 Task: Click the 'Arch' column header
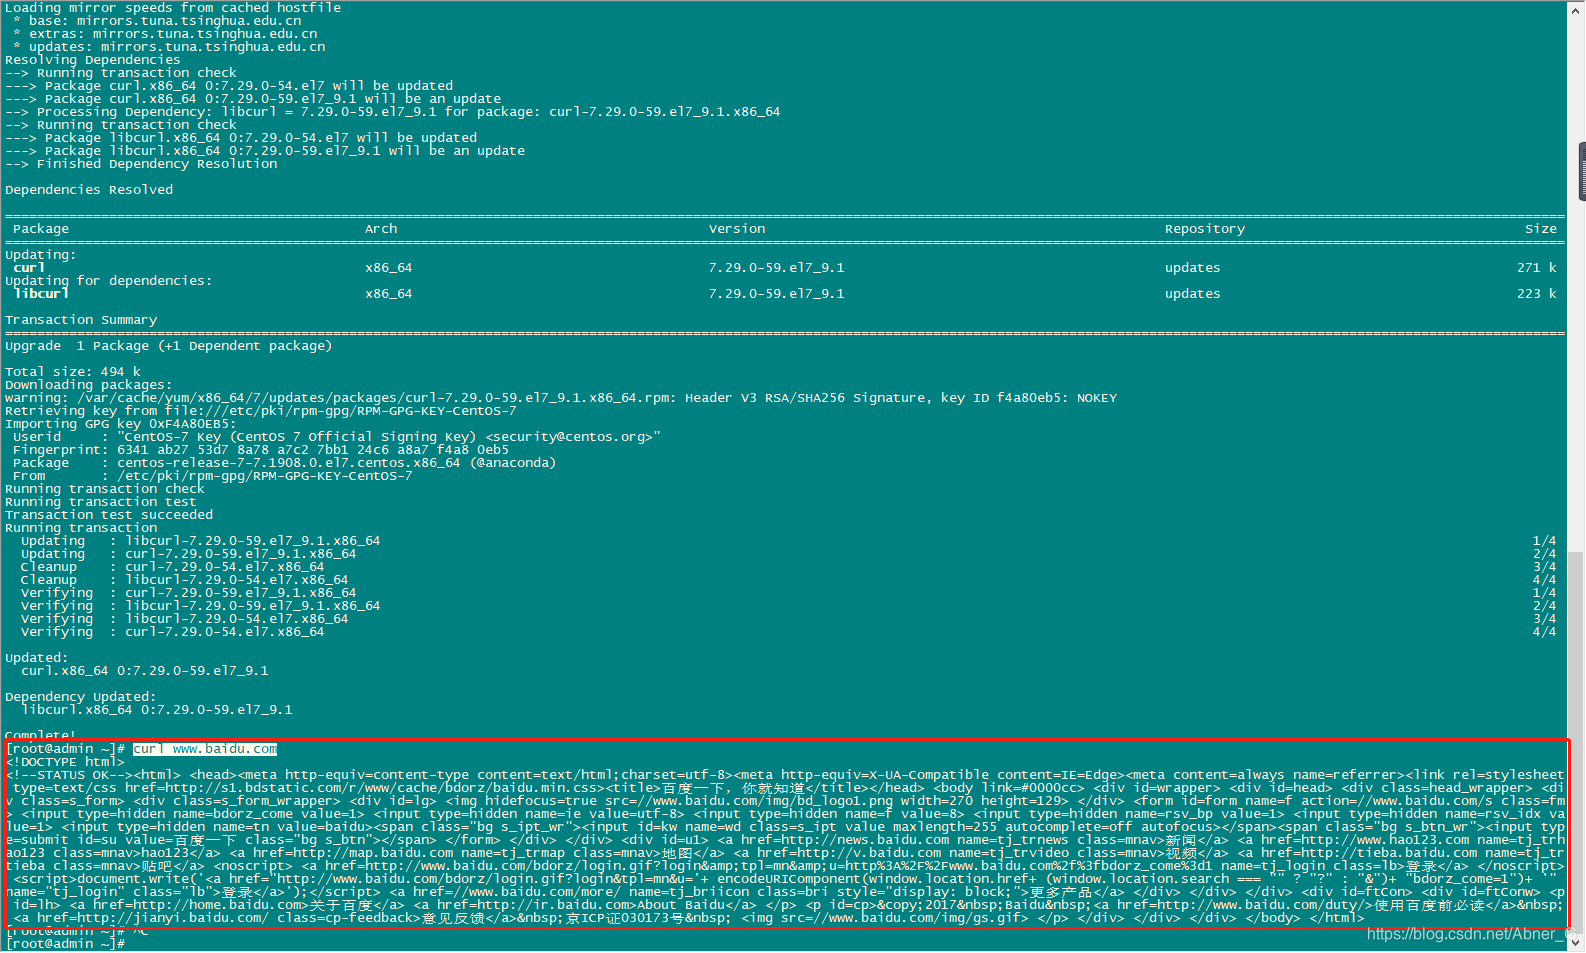point(381,229)
